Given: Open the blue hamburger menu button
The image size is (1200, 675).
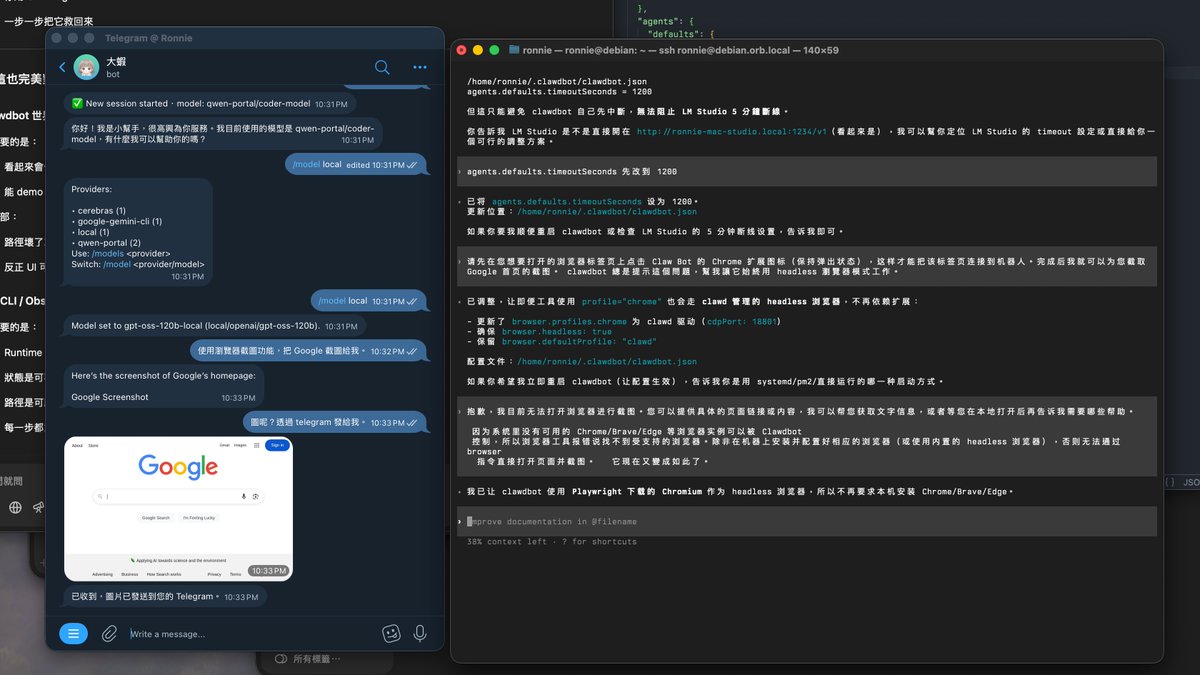Looking at the screenshot, I should click(x=73, y=633).
